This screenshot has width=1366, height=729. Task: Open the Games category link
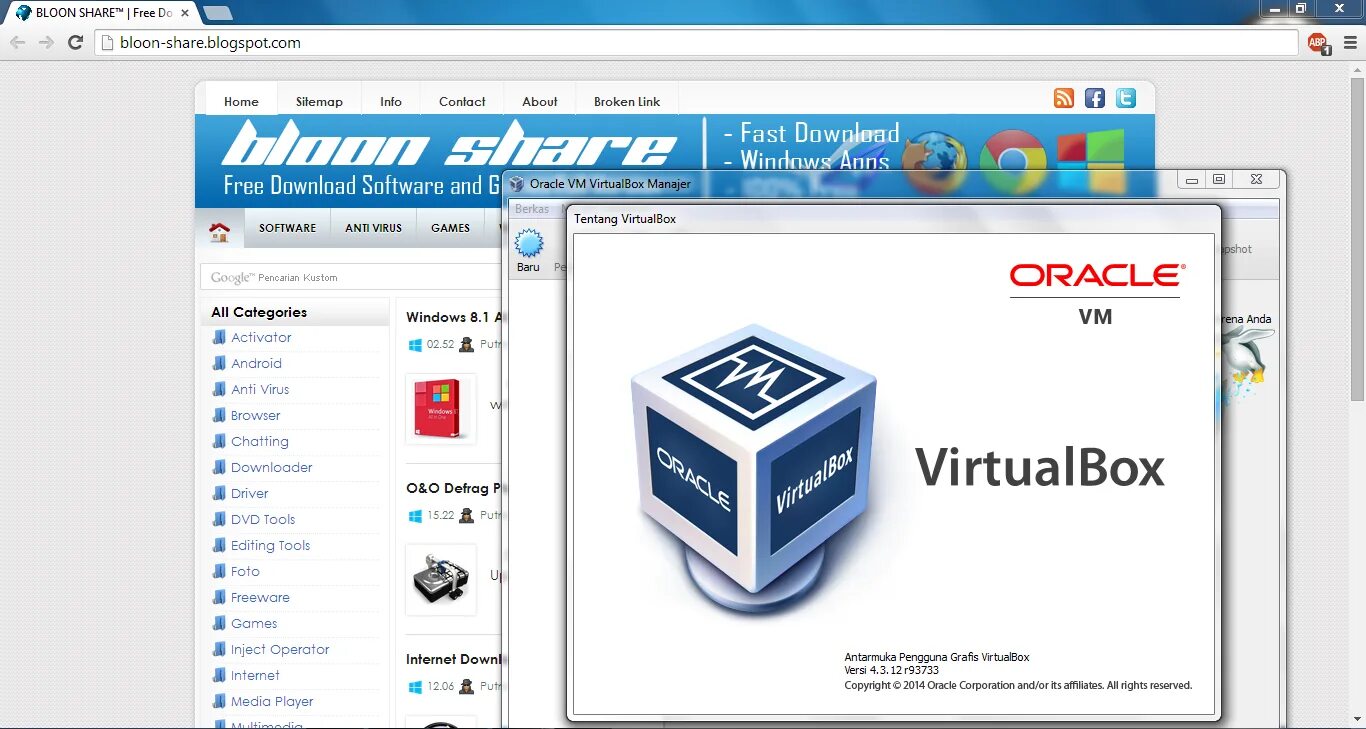point(254,623)
